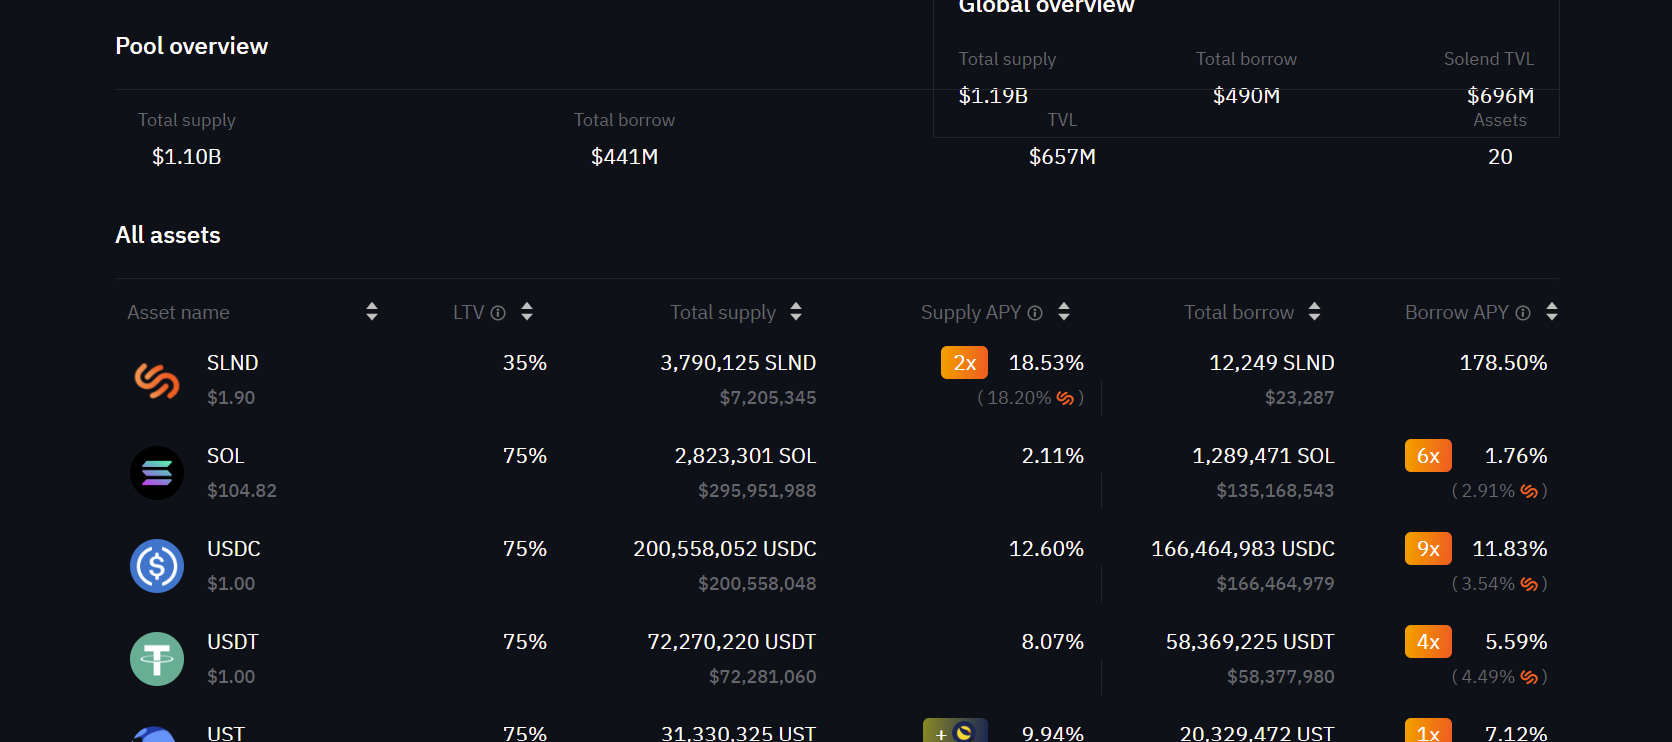Click the 9x reward badge for USDC
This screenshot has height=742, width=1672.
tap(1428, 549)
